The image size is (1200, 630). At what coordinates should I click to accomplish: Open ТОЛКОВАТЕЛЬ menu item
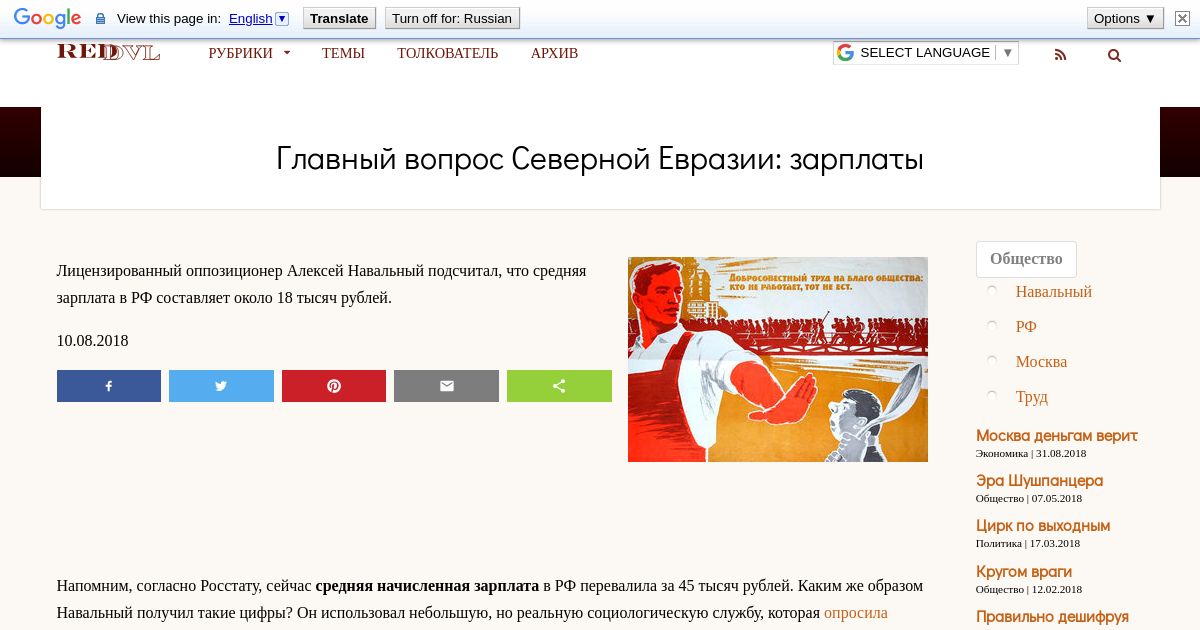pos(447,53)
